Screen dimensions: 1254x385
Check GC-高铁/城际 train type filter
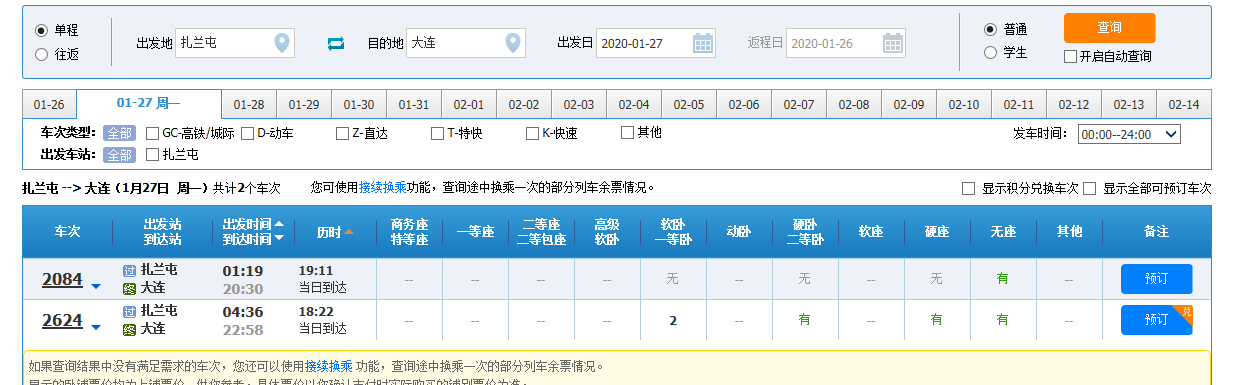tap(153, 133)
